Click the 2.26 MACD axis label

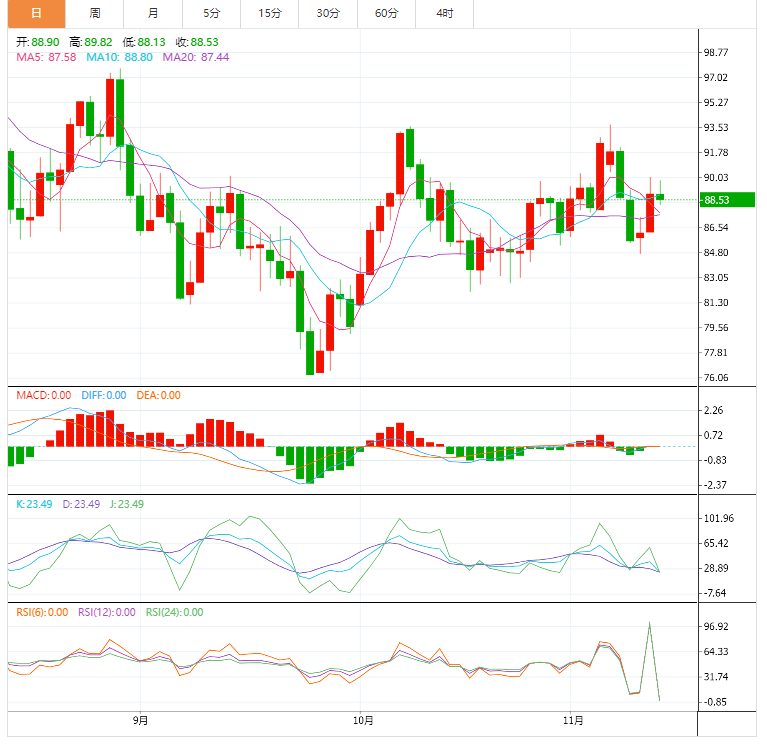pyautogui.click(x=713, y=410)
